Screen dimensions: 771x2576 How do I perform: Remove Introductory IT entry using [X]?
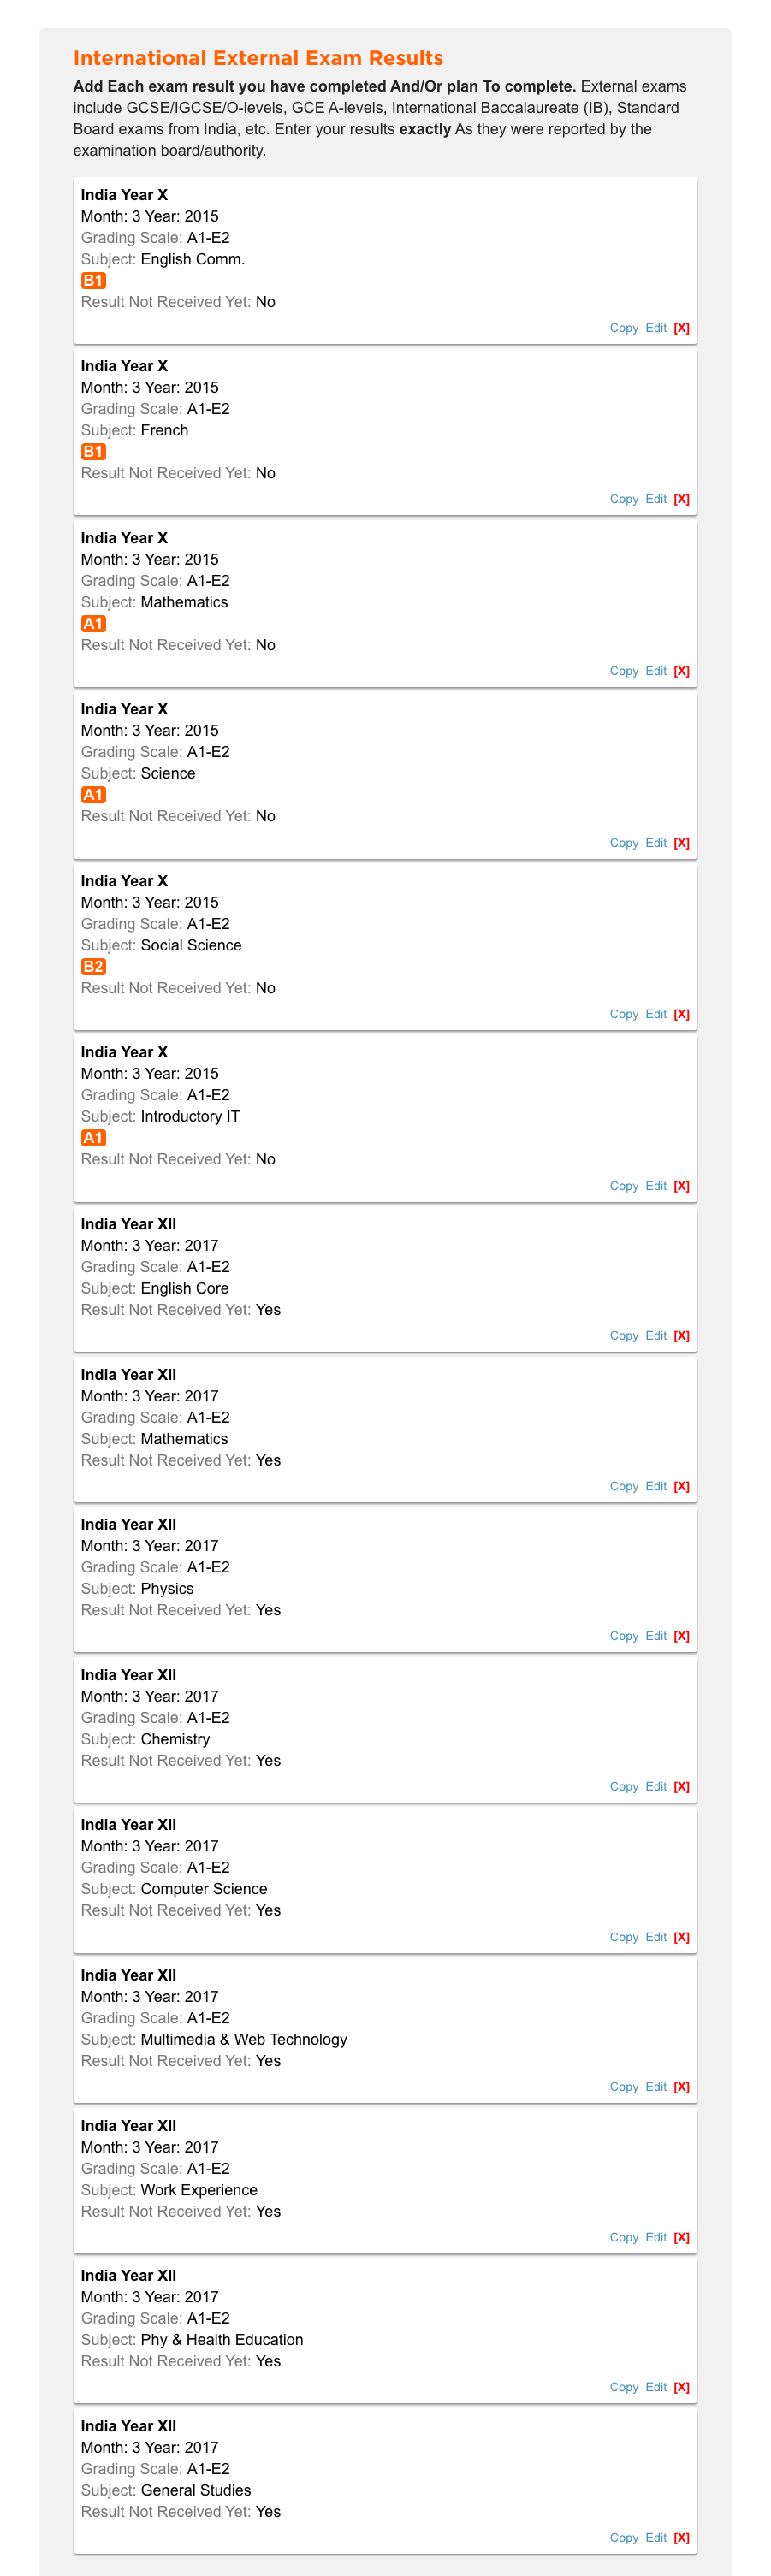pos(681,1186)
